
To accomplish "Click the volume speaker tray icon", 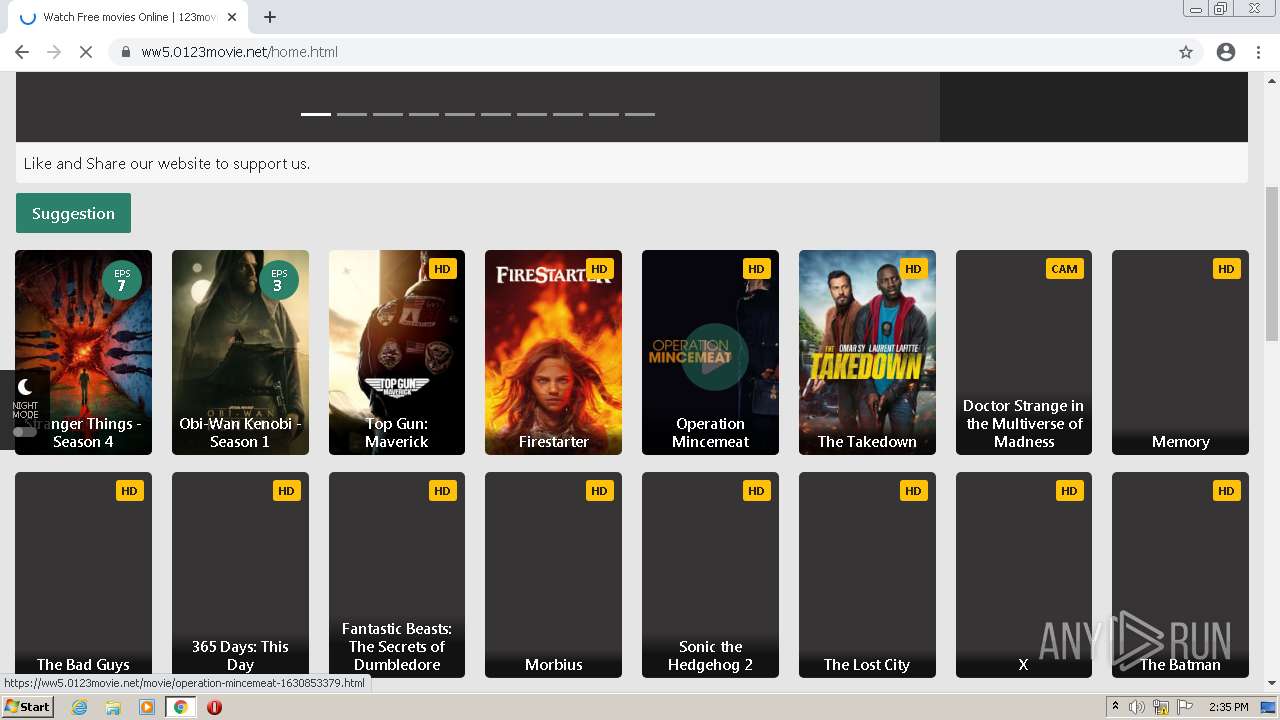I will pos(1137,707).
